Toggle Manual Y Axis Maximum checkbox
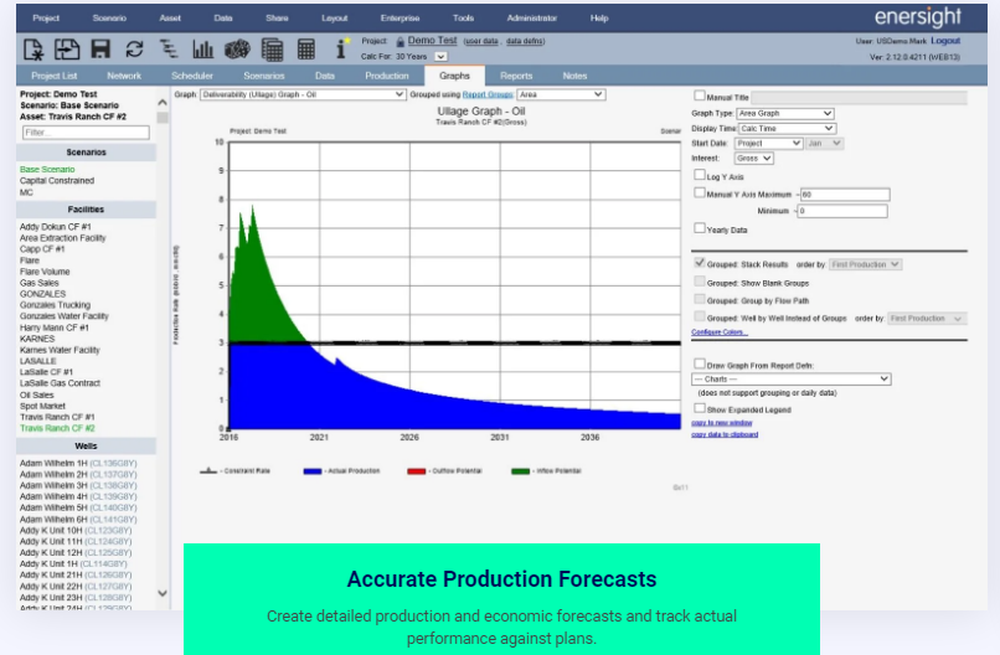The height and width of the screenshot is (655, 1000). coord(700,193)
